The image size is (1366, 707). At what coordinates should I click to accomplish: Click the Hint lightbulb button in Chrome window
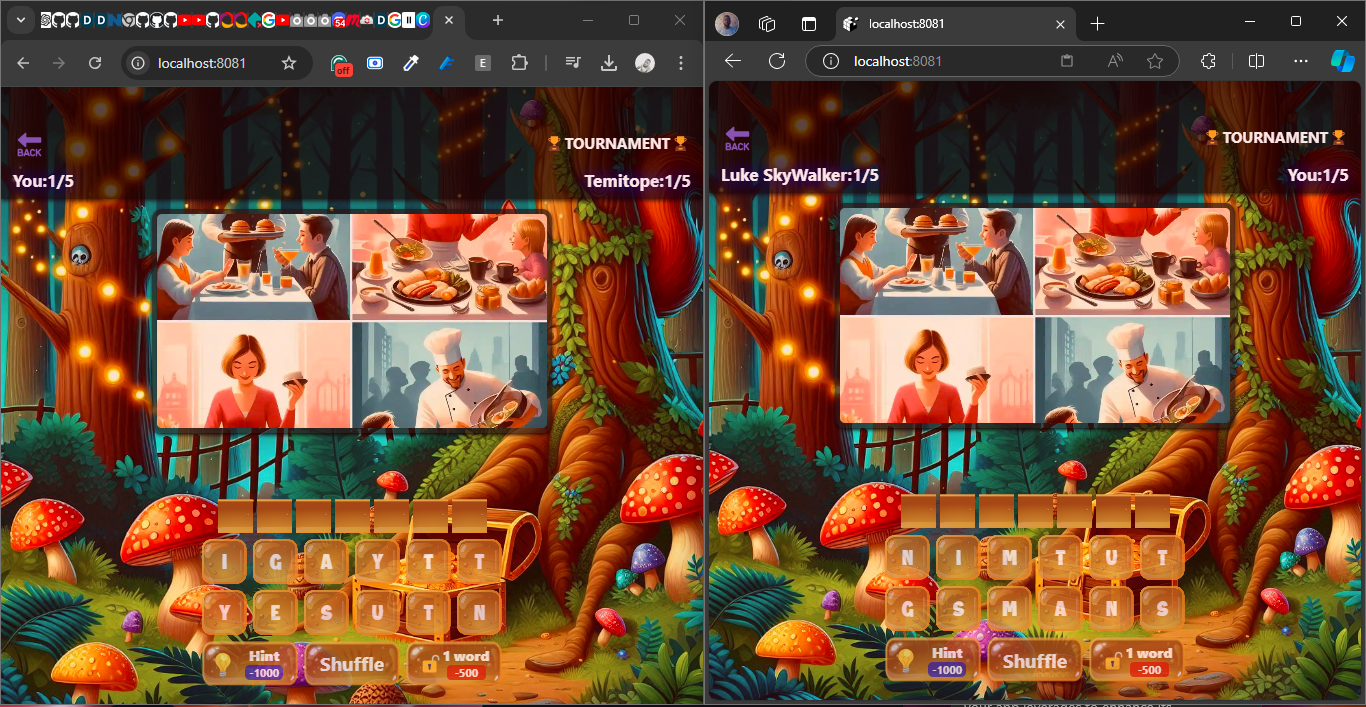[251, 664]
